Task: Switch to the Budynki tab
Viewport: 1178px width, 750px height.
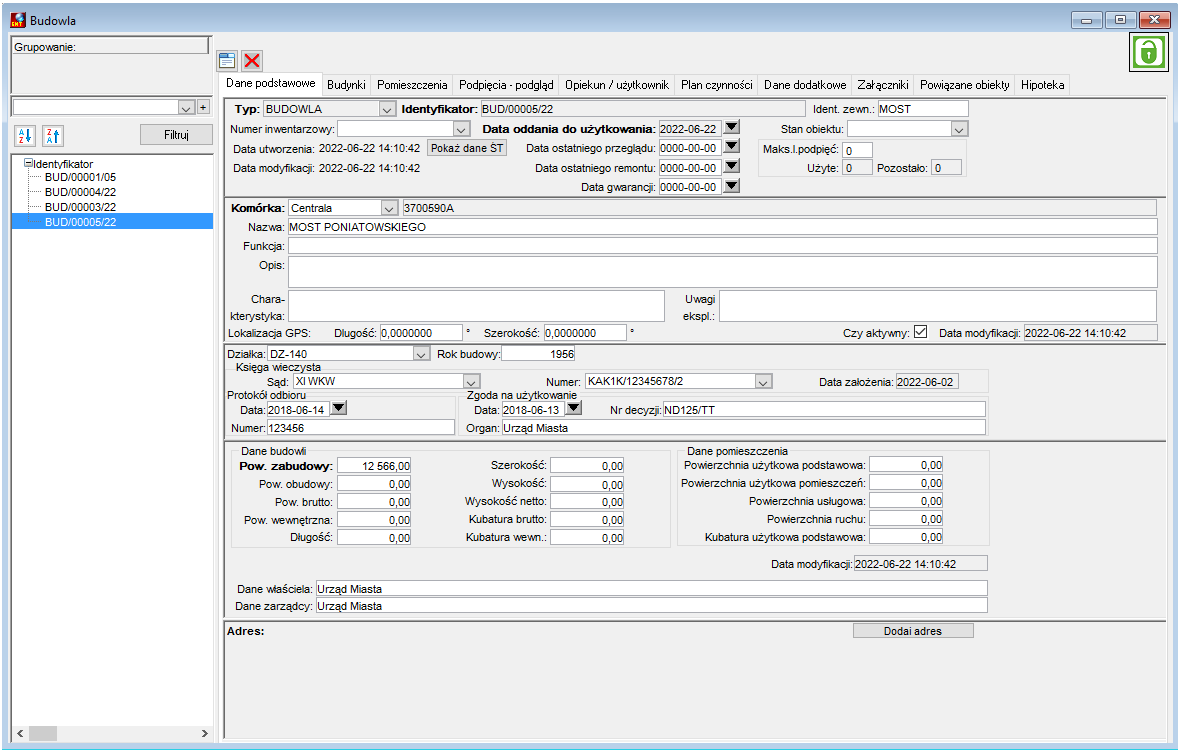Action: tap(346, 85)
